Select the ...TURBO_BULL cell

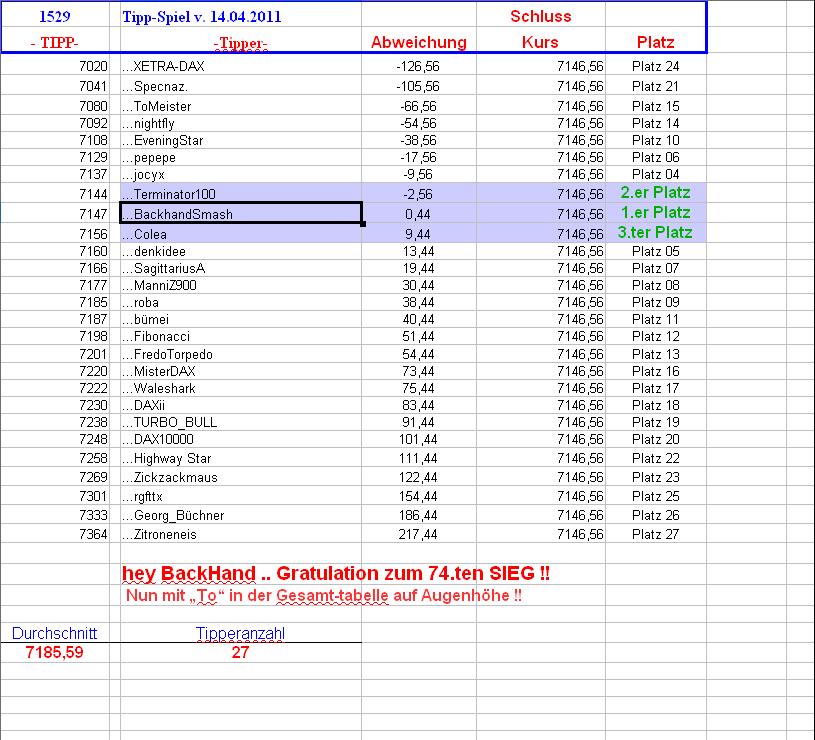241,422
